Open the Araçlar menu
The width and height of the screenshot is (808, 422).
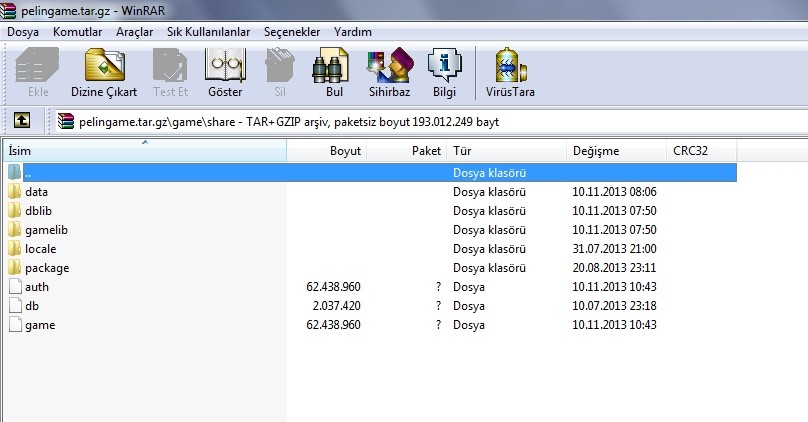coord(134,32)
